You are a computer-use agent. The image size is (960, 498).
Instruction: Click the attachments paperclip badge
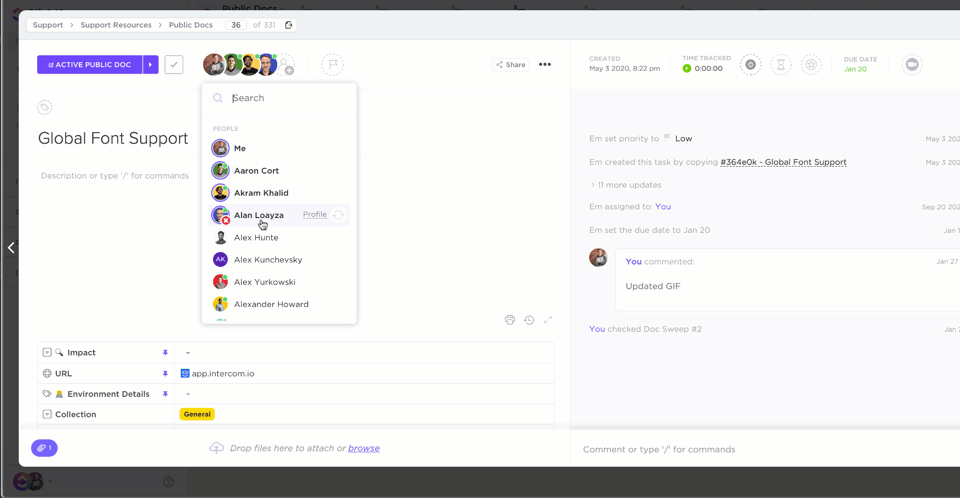point(44,448)
